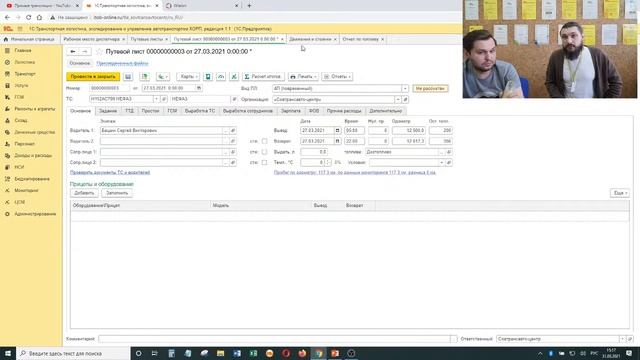Click the Windows Start button

8,353
